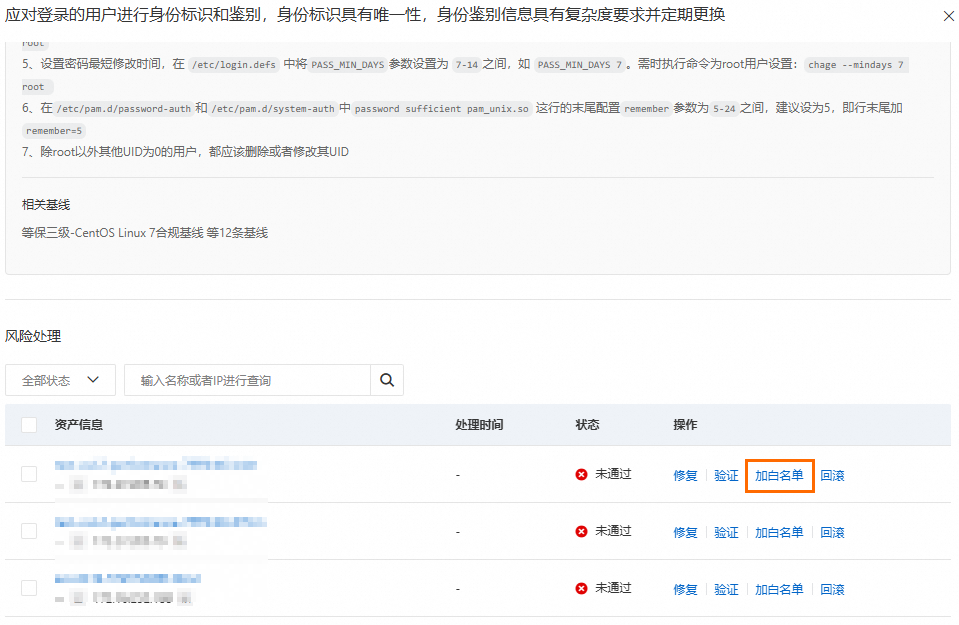Click 加白名单 in the third asset row
This screenshot has height=625, width=959.
pyautogui.click(x=779, y=589)
